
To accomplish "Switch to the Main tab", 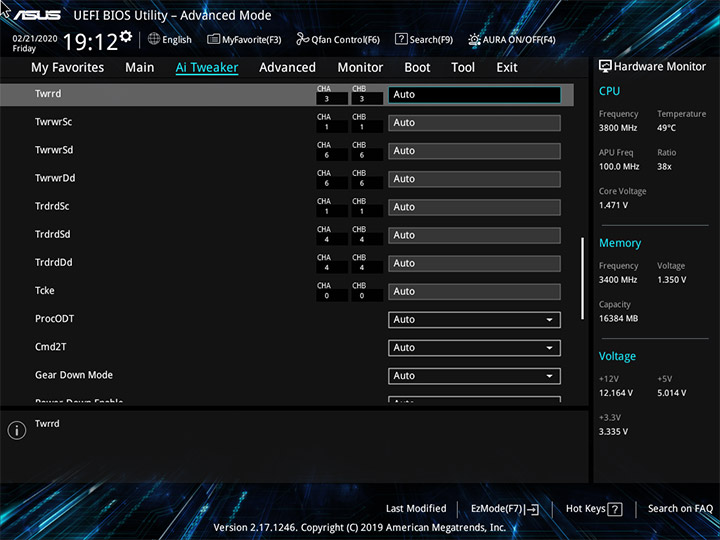I will coord(140,68).
